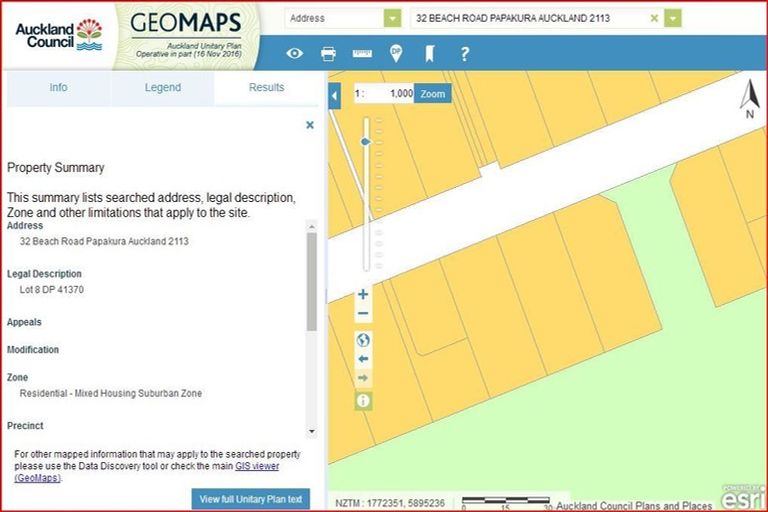Toggle layer visibility eye icon in toolbar
Viewport: 768px width, 512px height.
point(294,54)
